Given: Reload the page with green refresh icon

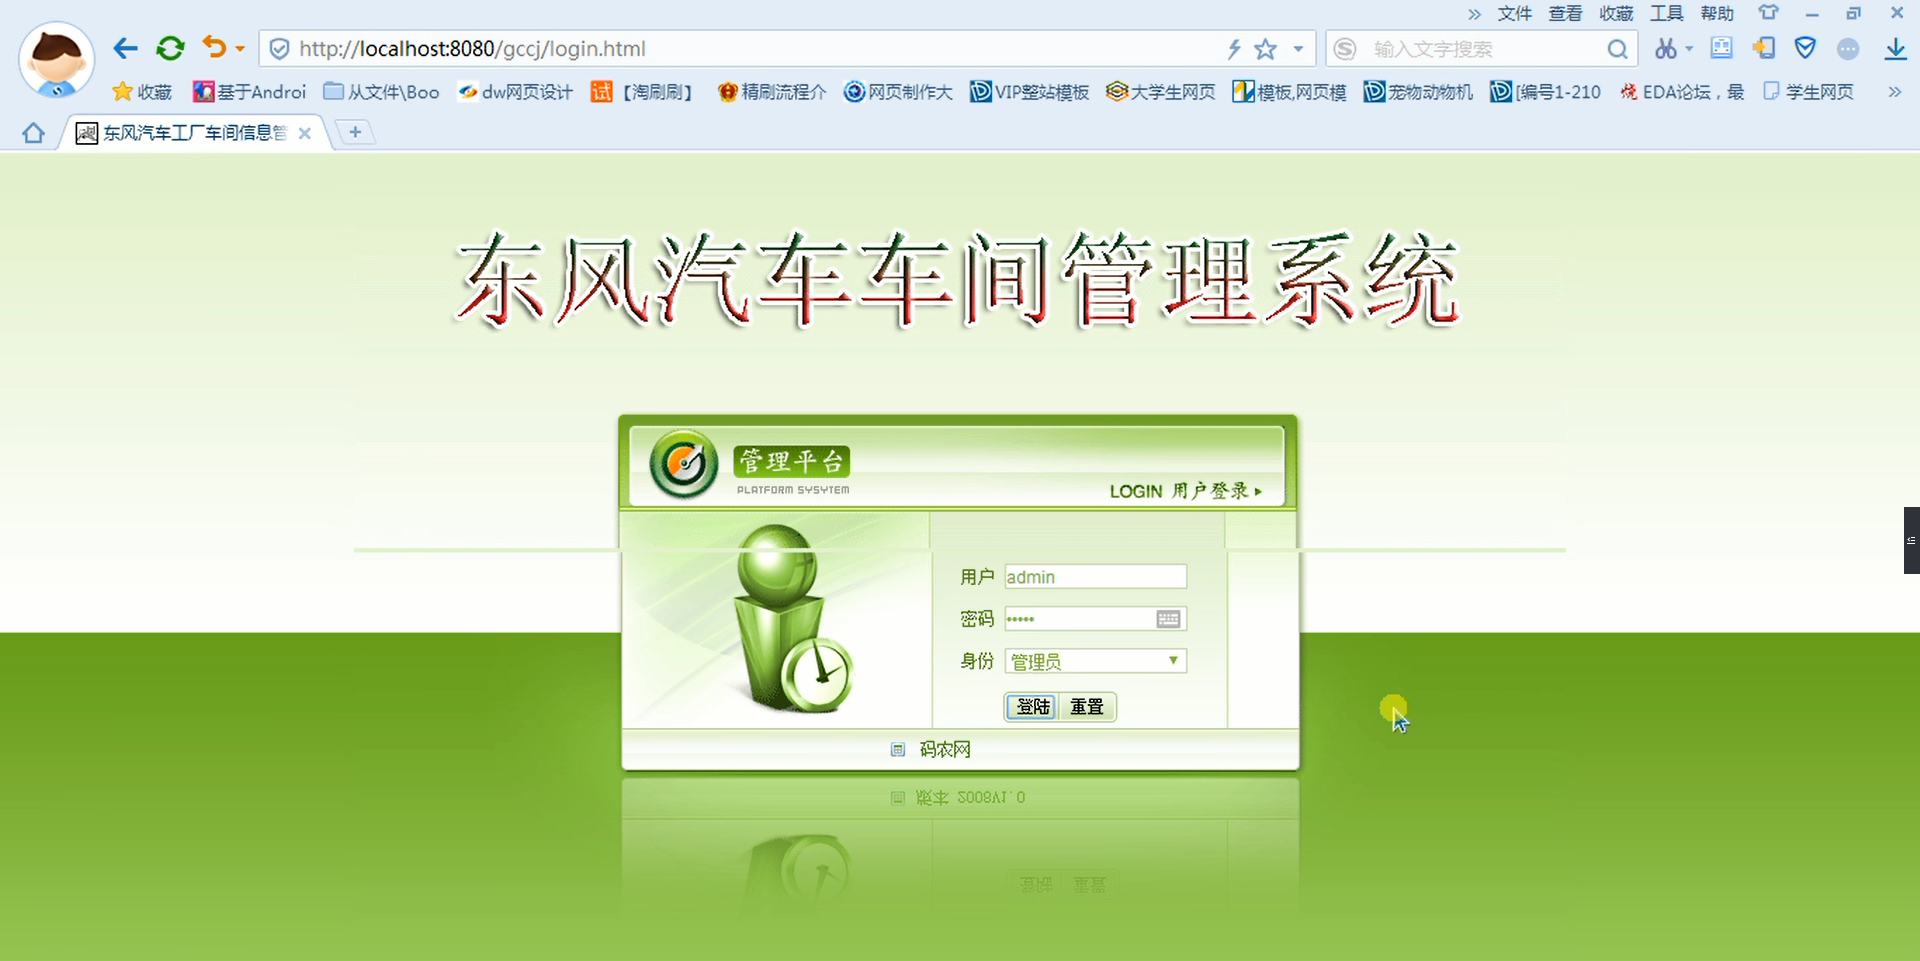Looking at the screenshot, I should click(x=171, y=48).
